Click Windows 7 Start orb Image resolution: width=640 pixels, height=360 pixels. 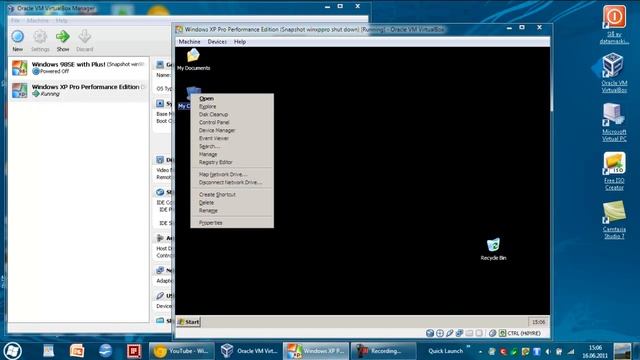[13, 351]
